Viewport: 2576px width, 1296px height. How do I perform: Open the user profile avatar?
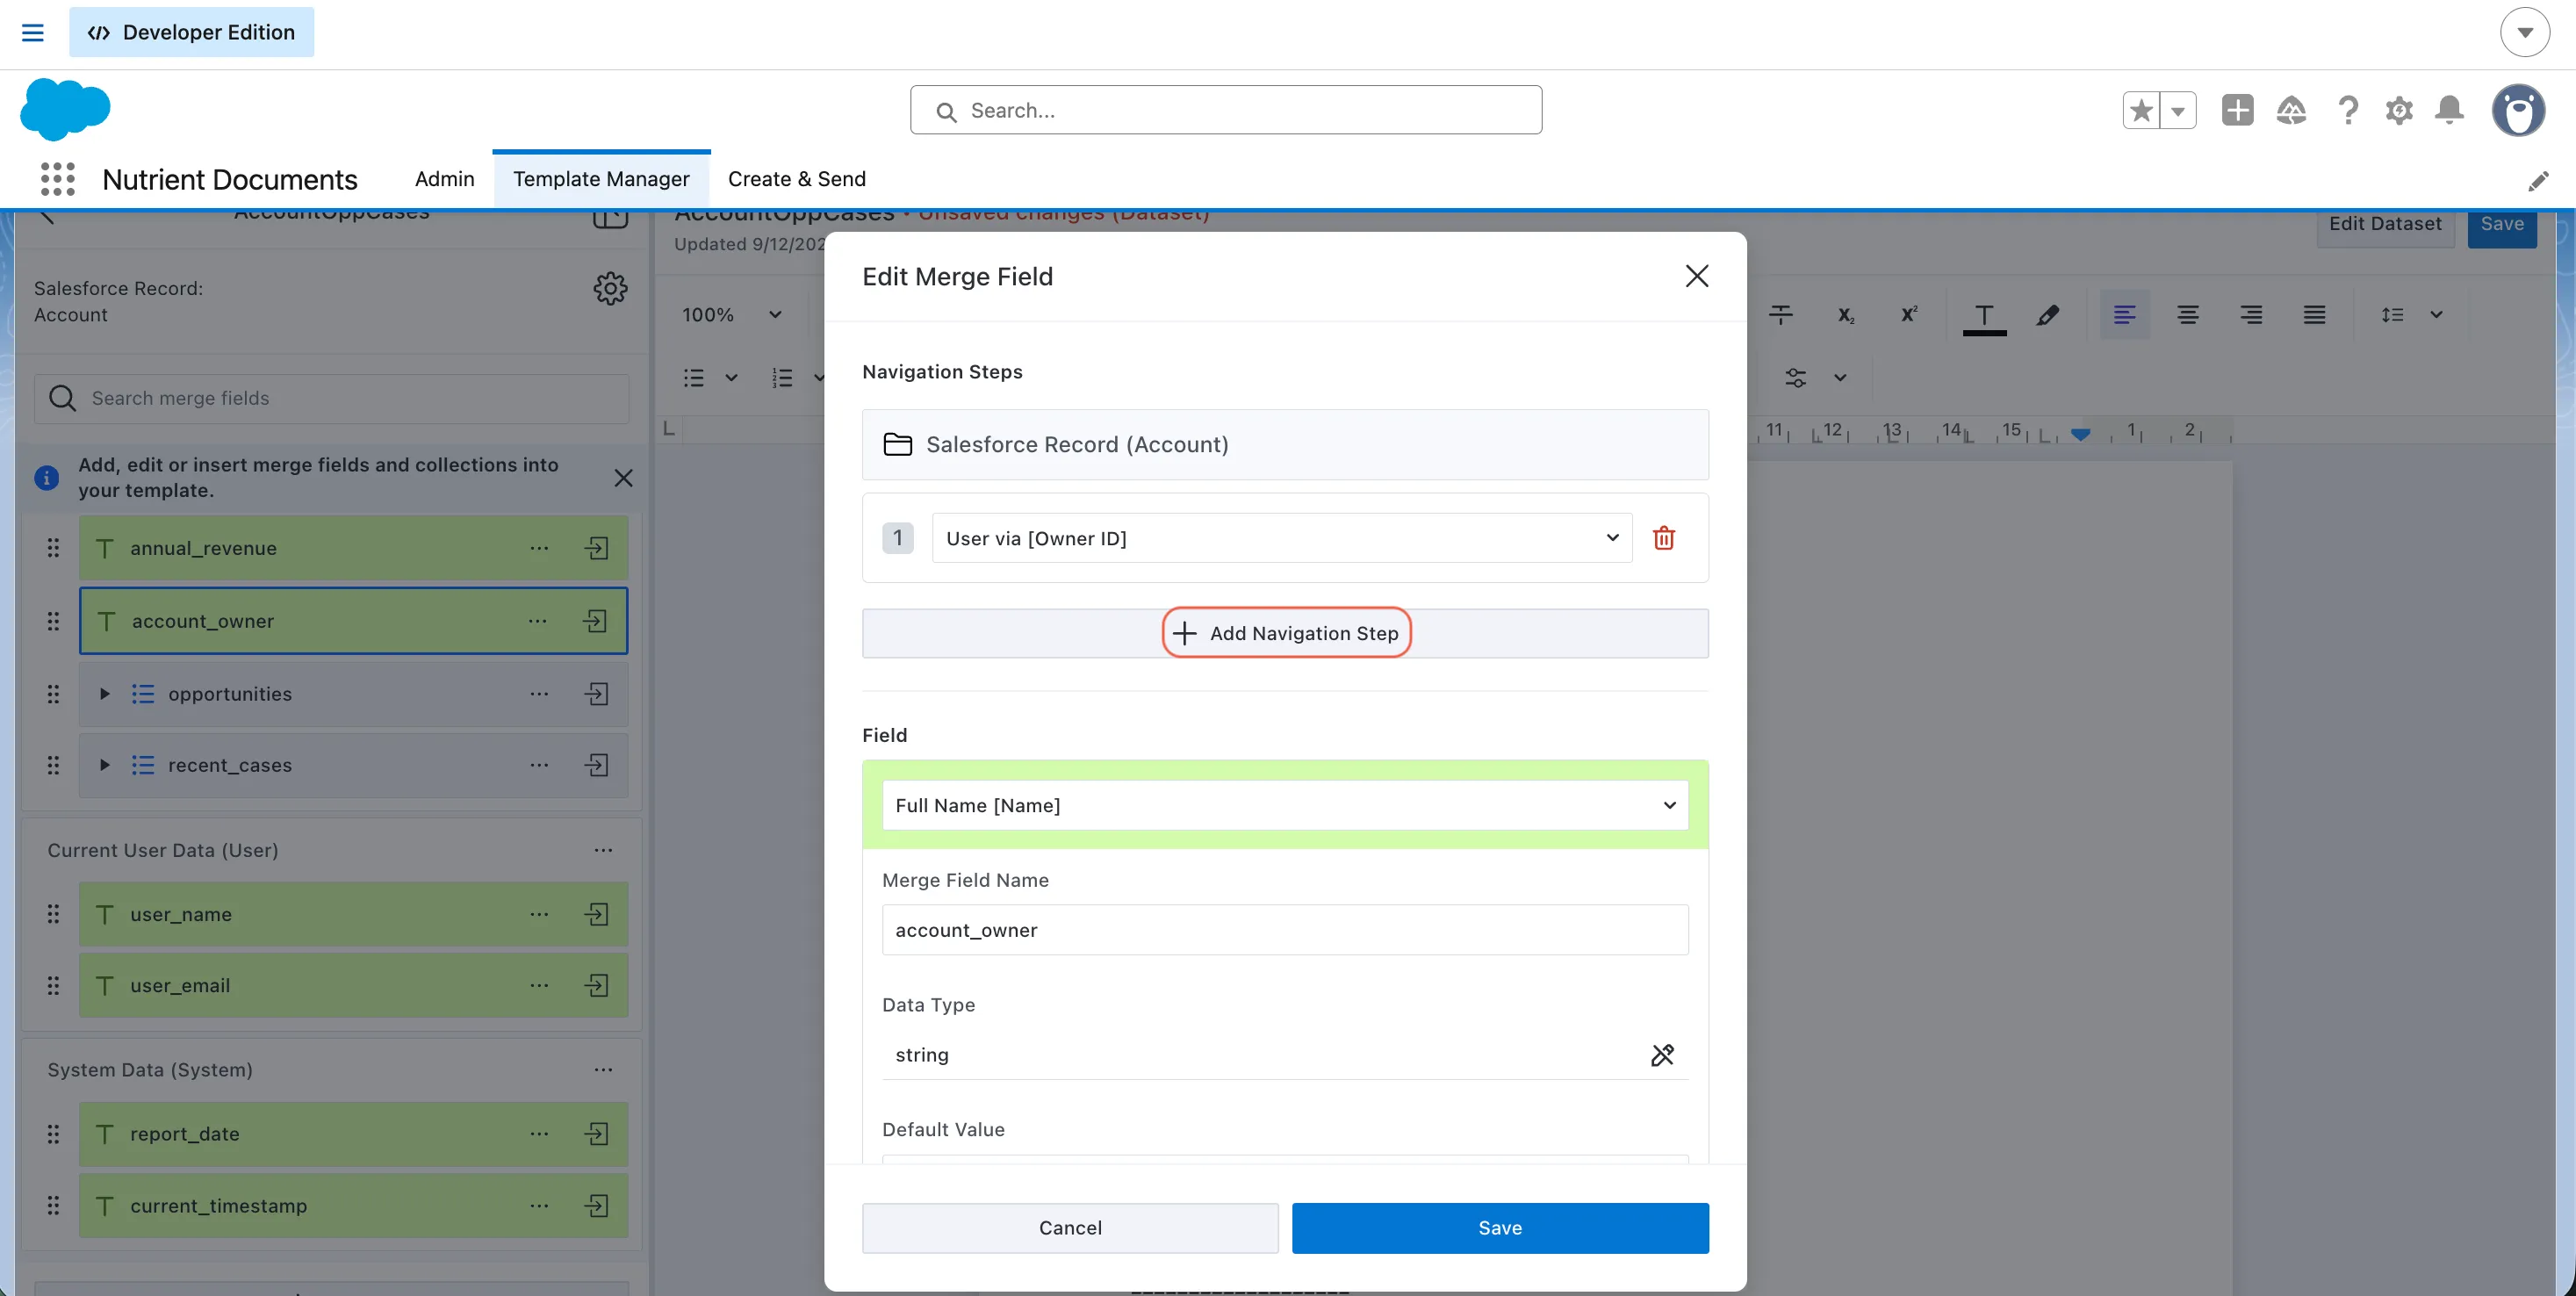(x=2518, y=110)
